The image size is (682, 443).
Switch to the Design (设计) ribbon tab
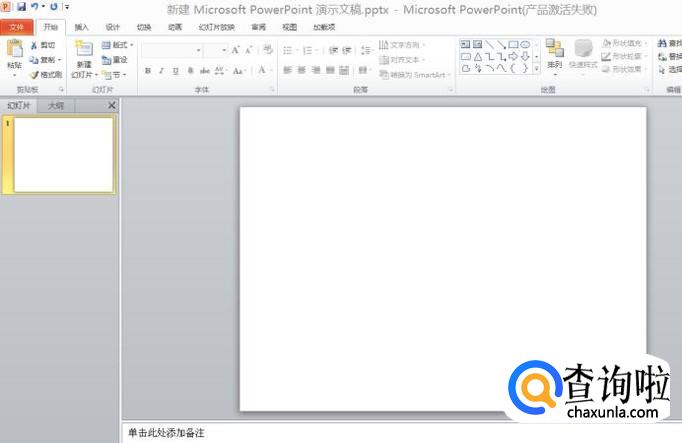112,27
